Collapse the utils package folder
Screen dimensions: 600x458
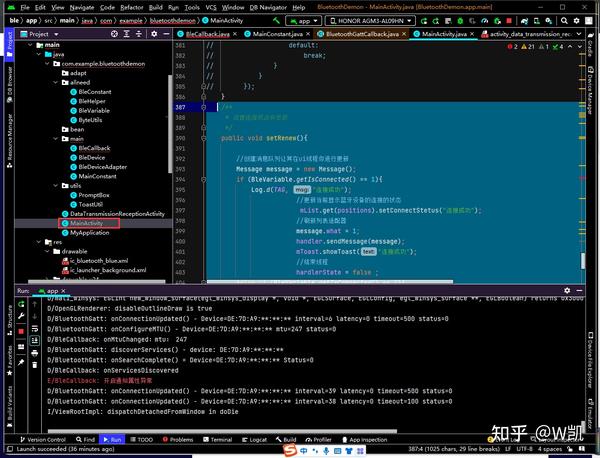coord(55,185)
